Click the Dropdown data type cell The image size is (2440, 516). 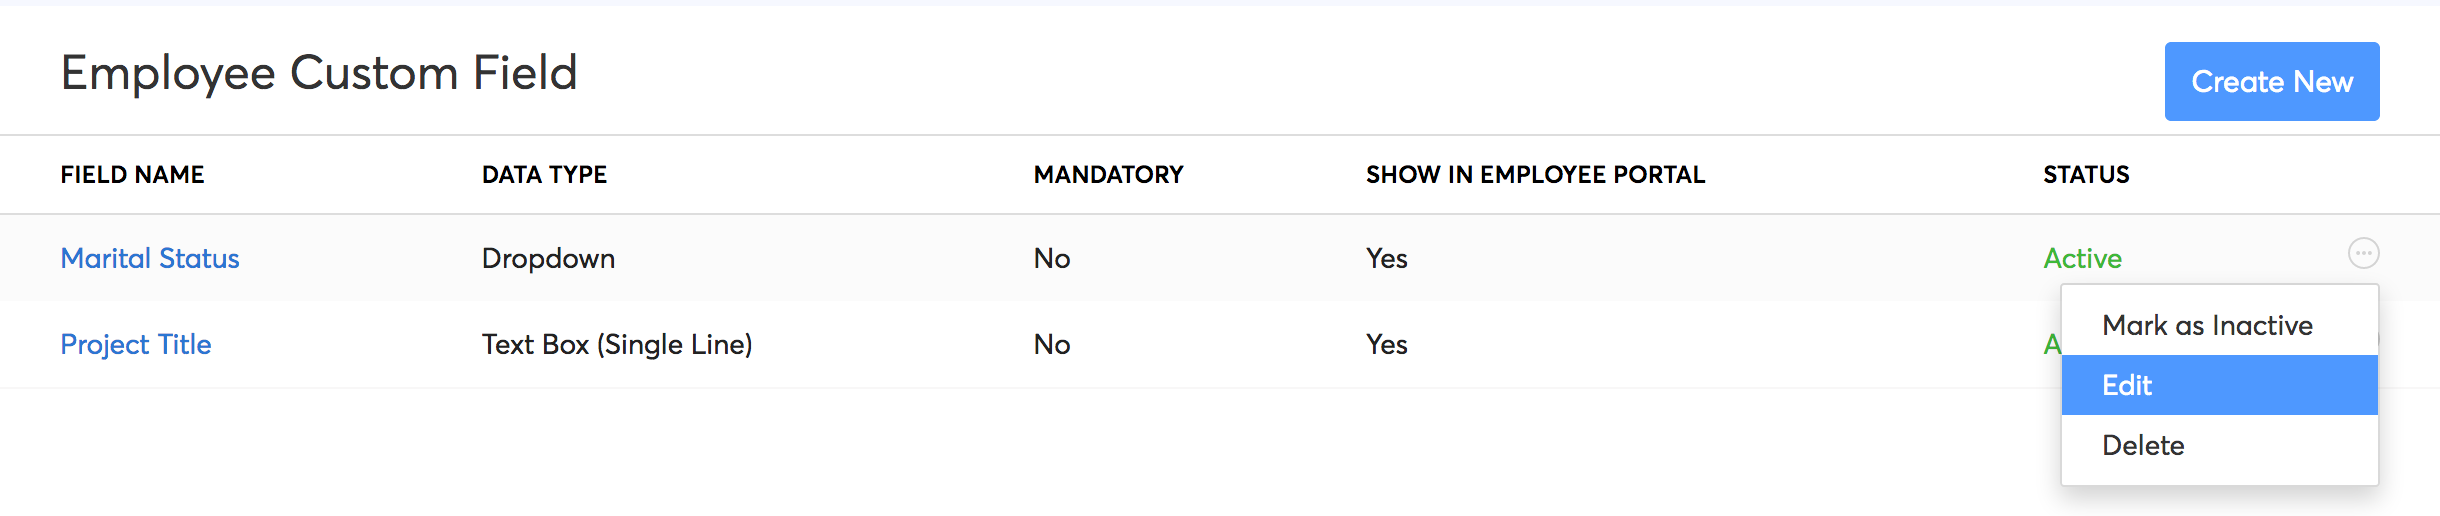[x=548, y=259]
